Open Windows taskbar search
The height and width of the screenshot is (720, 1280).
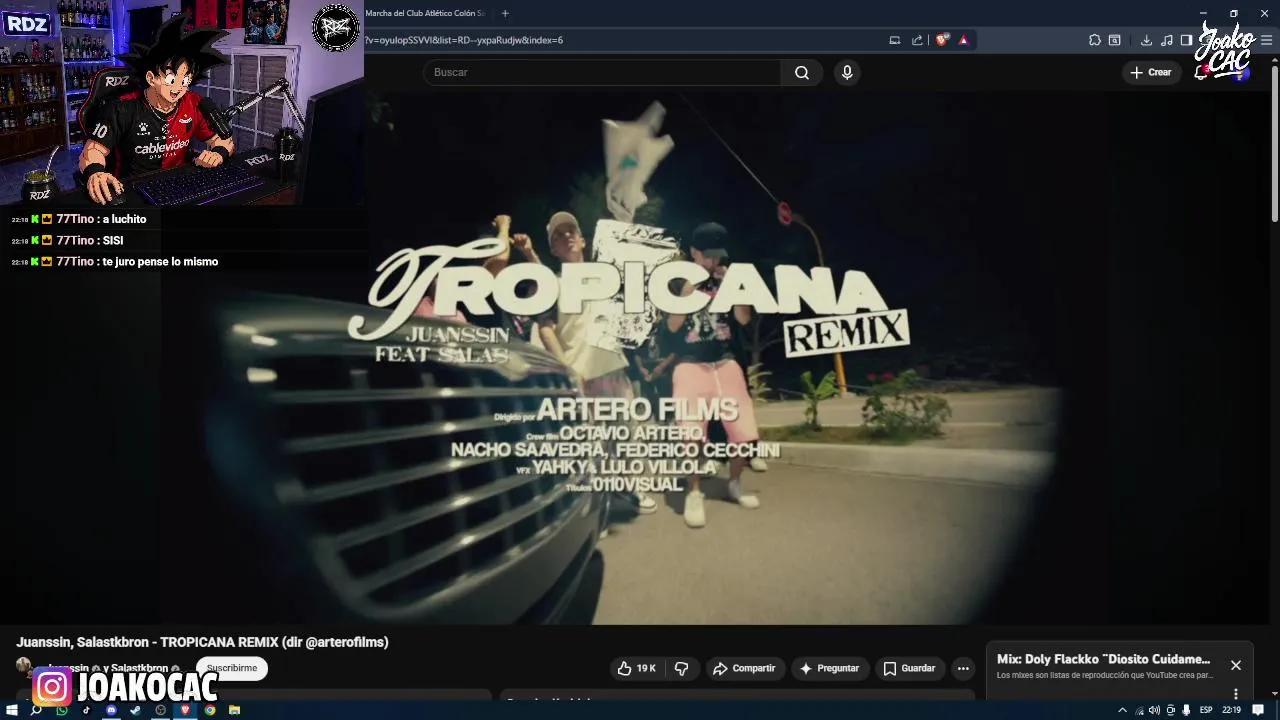pyautogui.click(x=37, y=710)
